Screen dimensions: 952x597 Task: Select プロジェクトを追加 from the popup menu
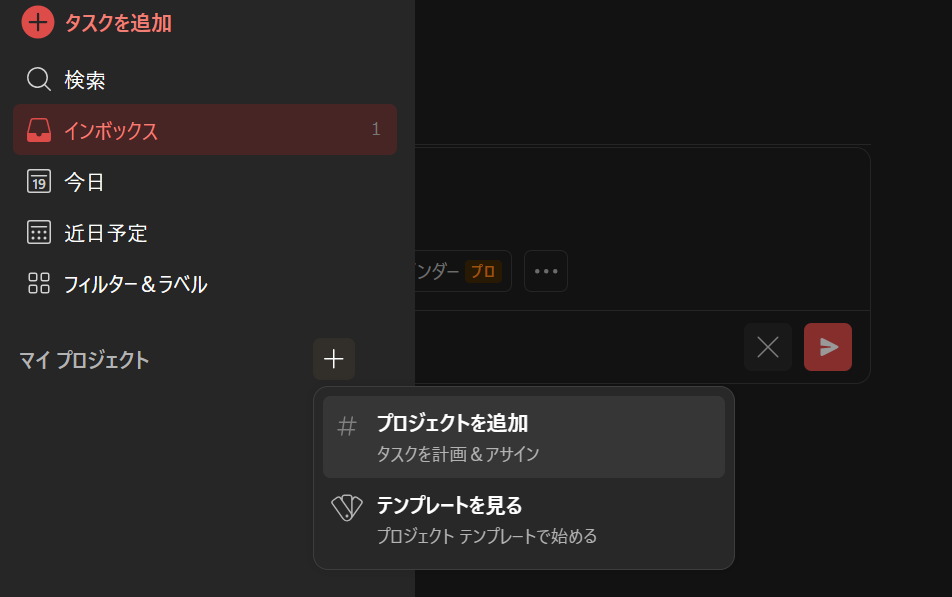coord(524,437)
